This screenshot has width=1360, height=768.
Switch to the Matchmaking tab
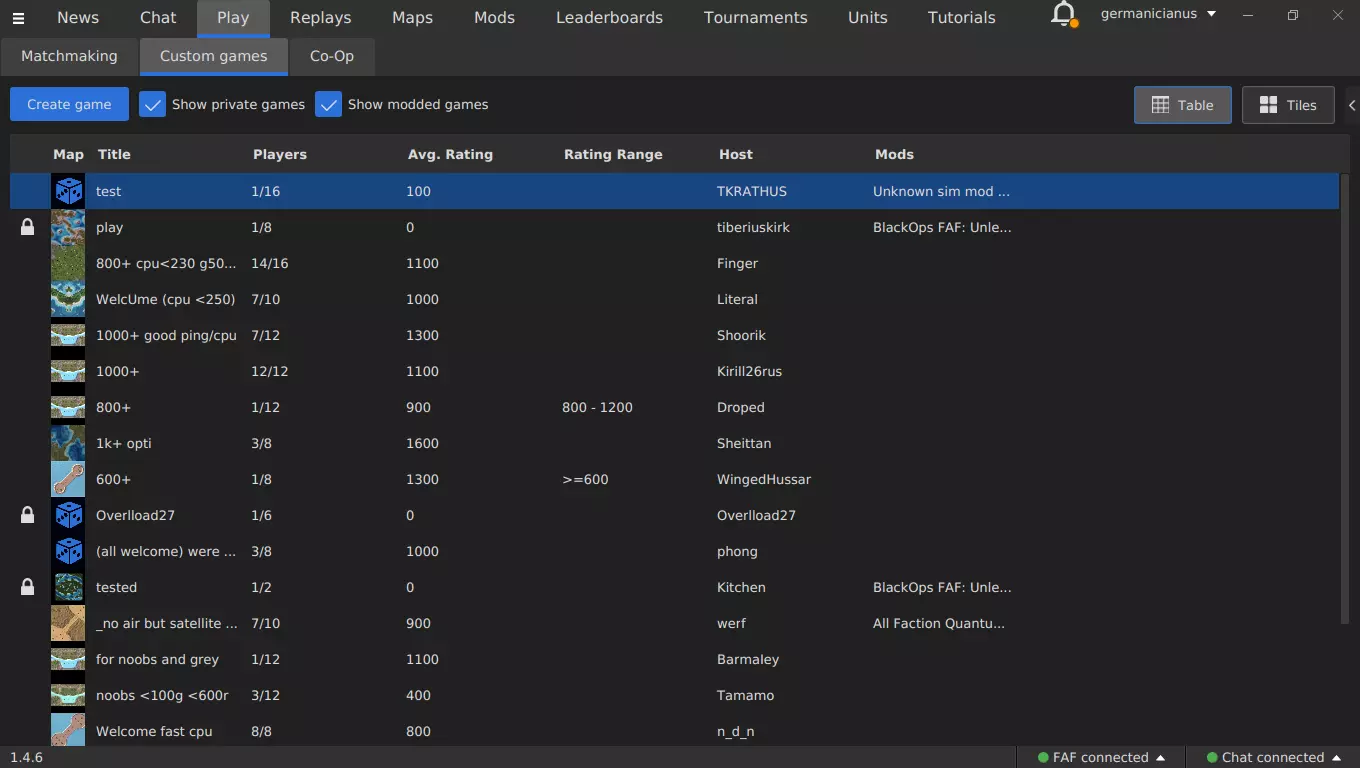coord(69,56)
